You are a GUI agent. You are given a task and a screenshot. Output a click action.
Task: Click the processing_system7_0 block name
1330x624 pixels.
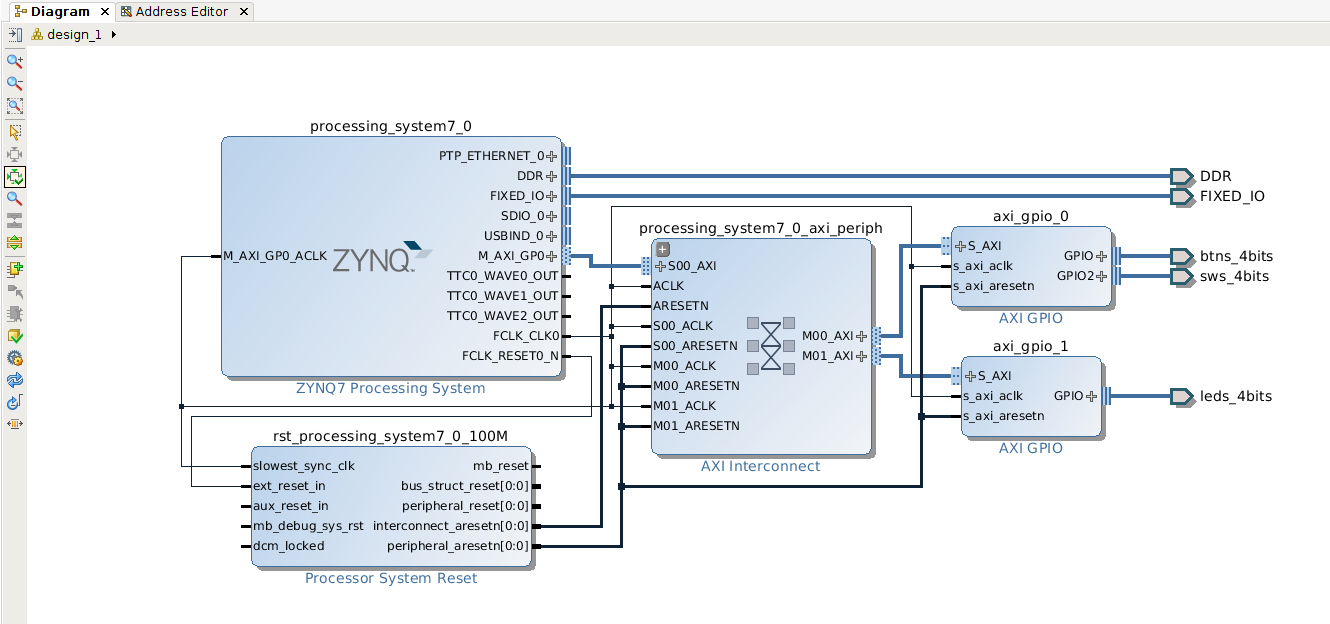tap(391, 126)
